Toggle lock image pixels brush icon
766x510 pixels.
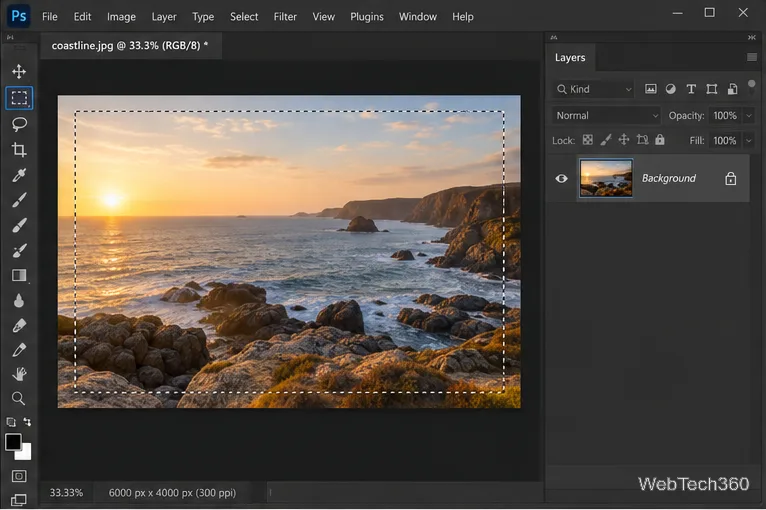[606, 140]
